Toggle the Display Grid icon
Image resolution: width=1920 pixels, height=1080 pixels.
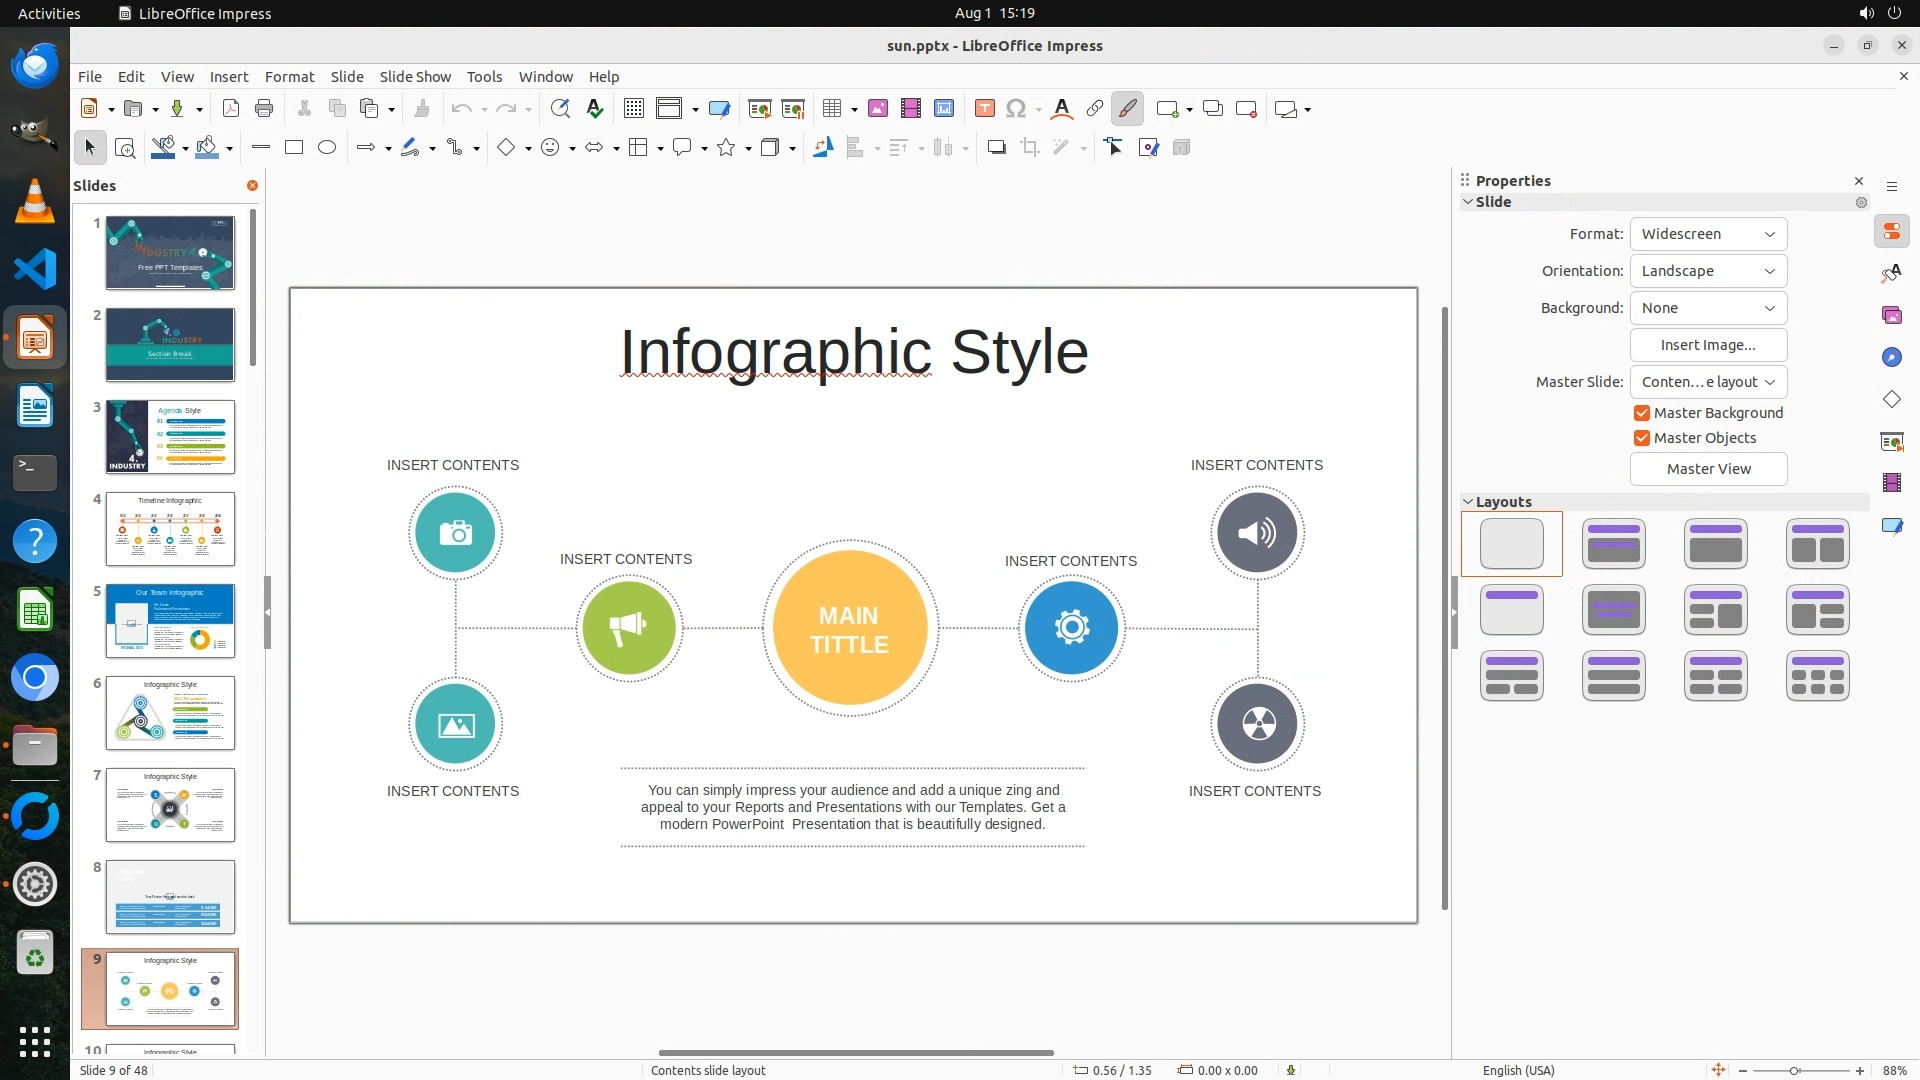point(633,109)
